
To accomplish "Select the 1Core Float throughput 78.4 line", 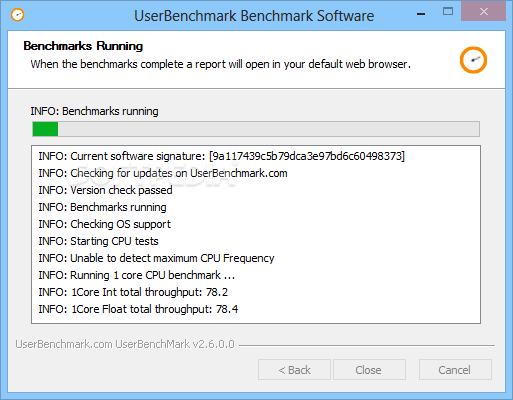I will (x=138, y=309).
